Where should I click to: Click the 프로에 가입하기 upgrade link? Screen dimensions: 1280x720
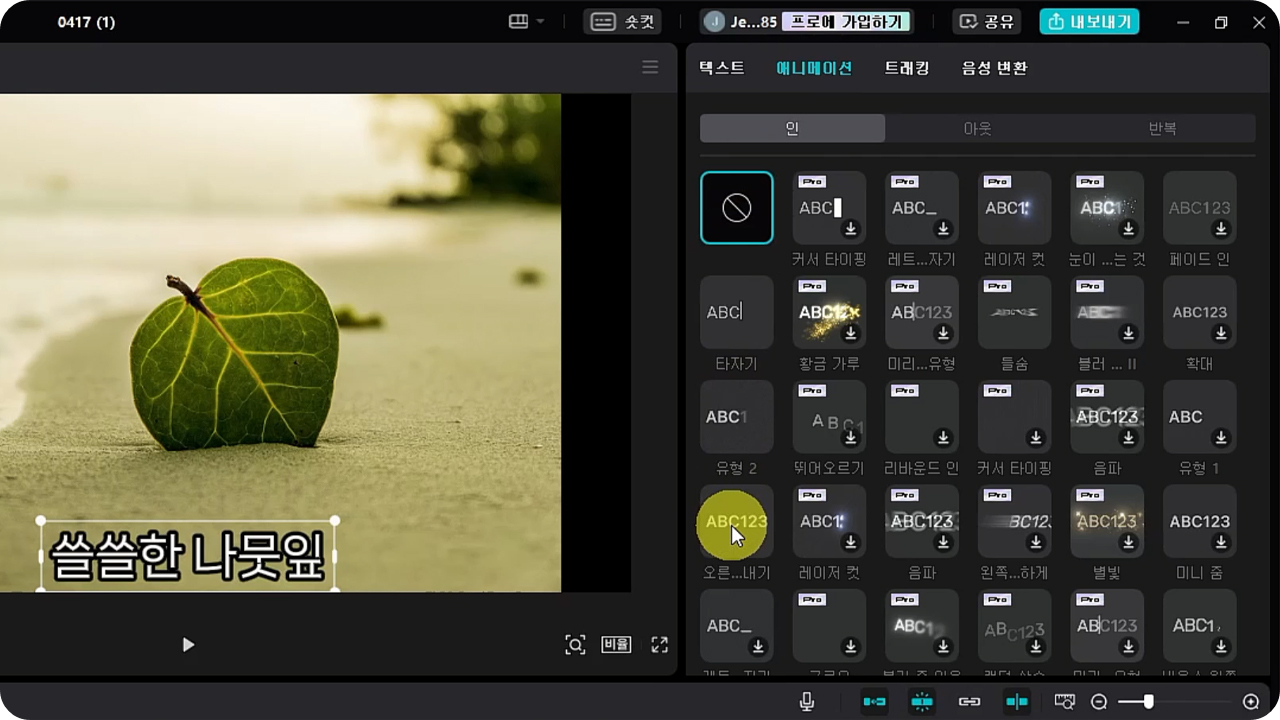(x=846, y=22)
